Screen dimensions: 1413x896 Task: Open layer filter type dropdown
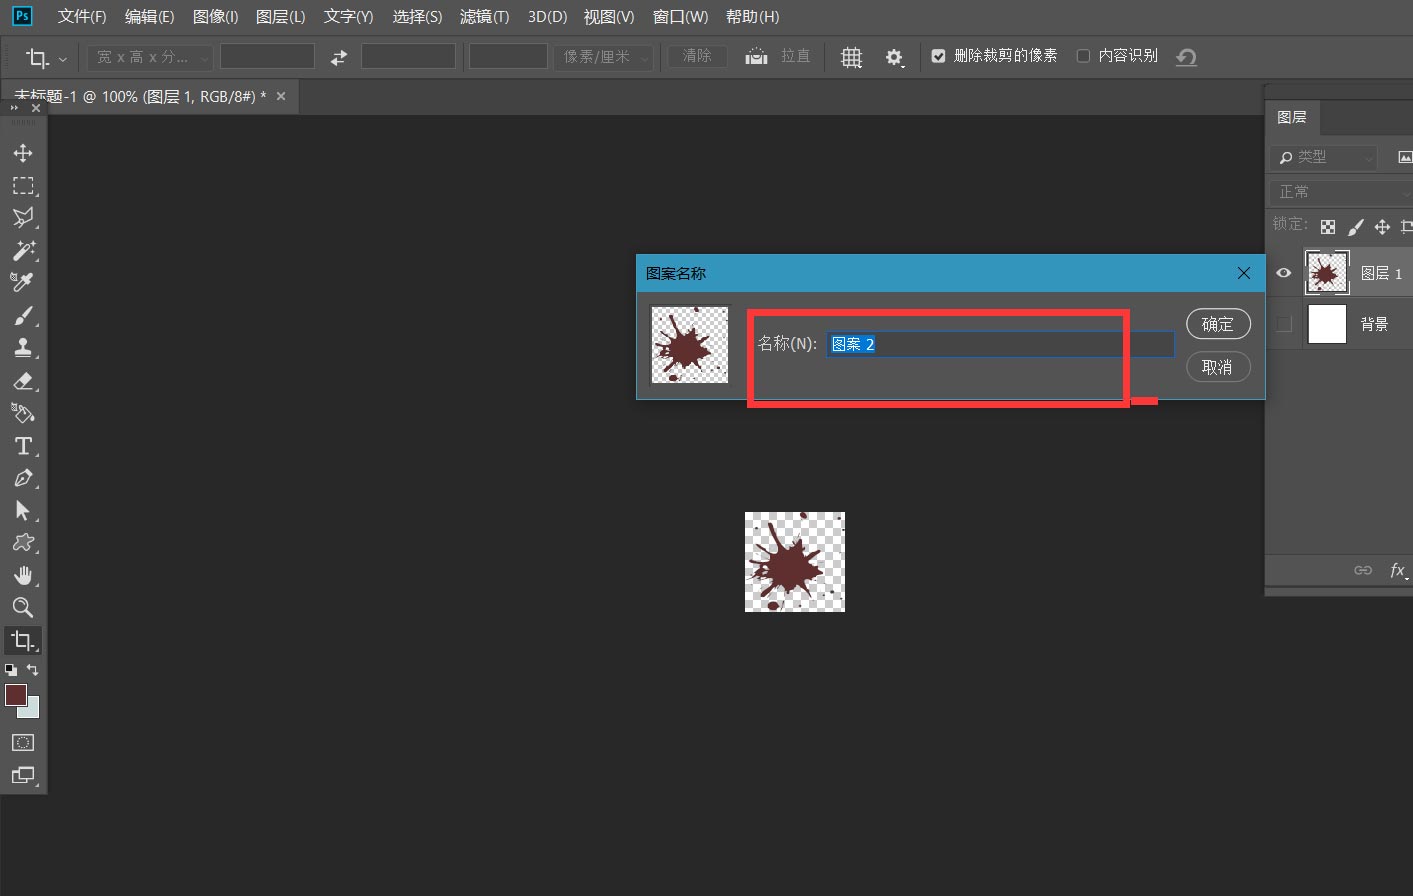(1324, 157)
